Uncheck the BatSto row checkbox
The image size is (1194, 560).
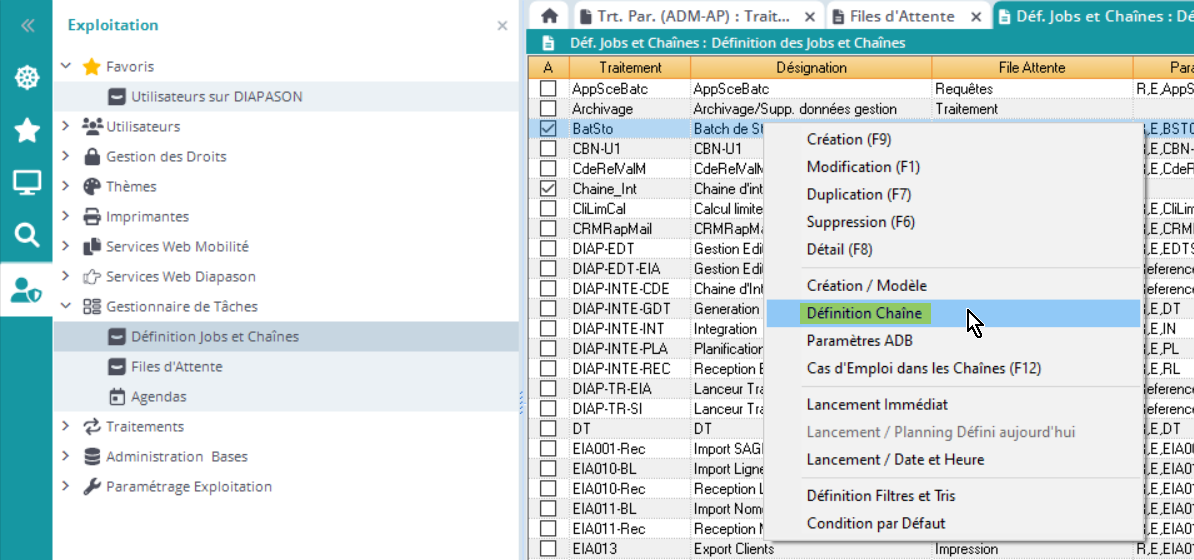(x=548, y=129)
